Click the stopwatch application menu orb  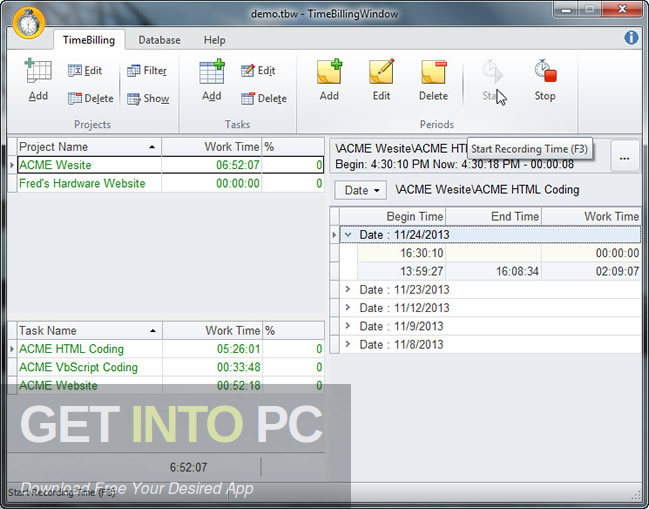28,23
